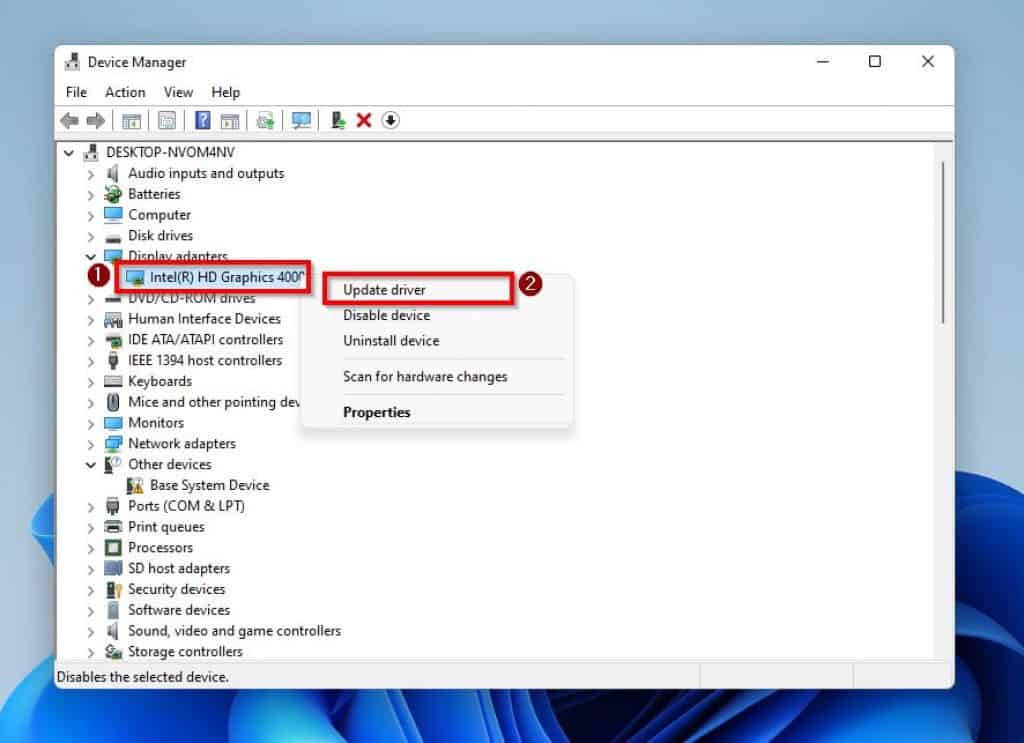
Task: Click the Disable device down-arrow icon
Action: pos(390,120)
